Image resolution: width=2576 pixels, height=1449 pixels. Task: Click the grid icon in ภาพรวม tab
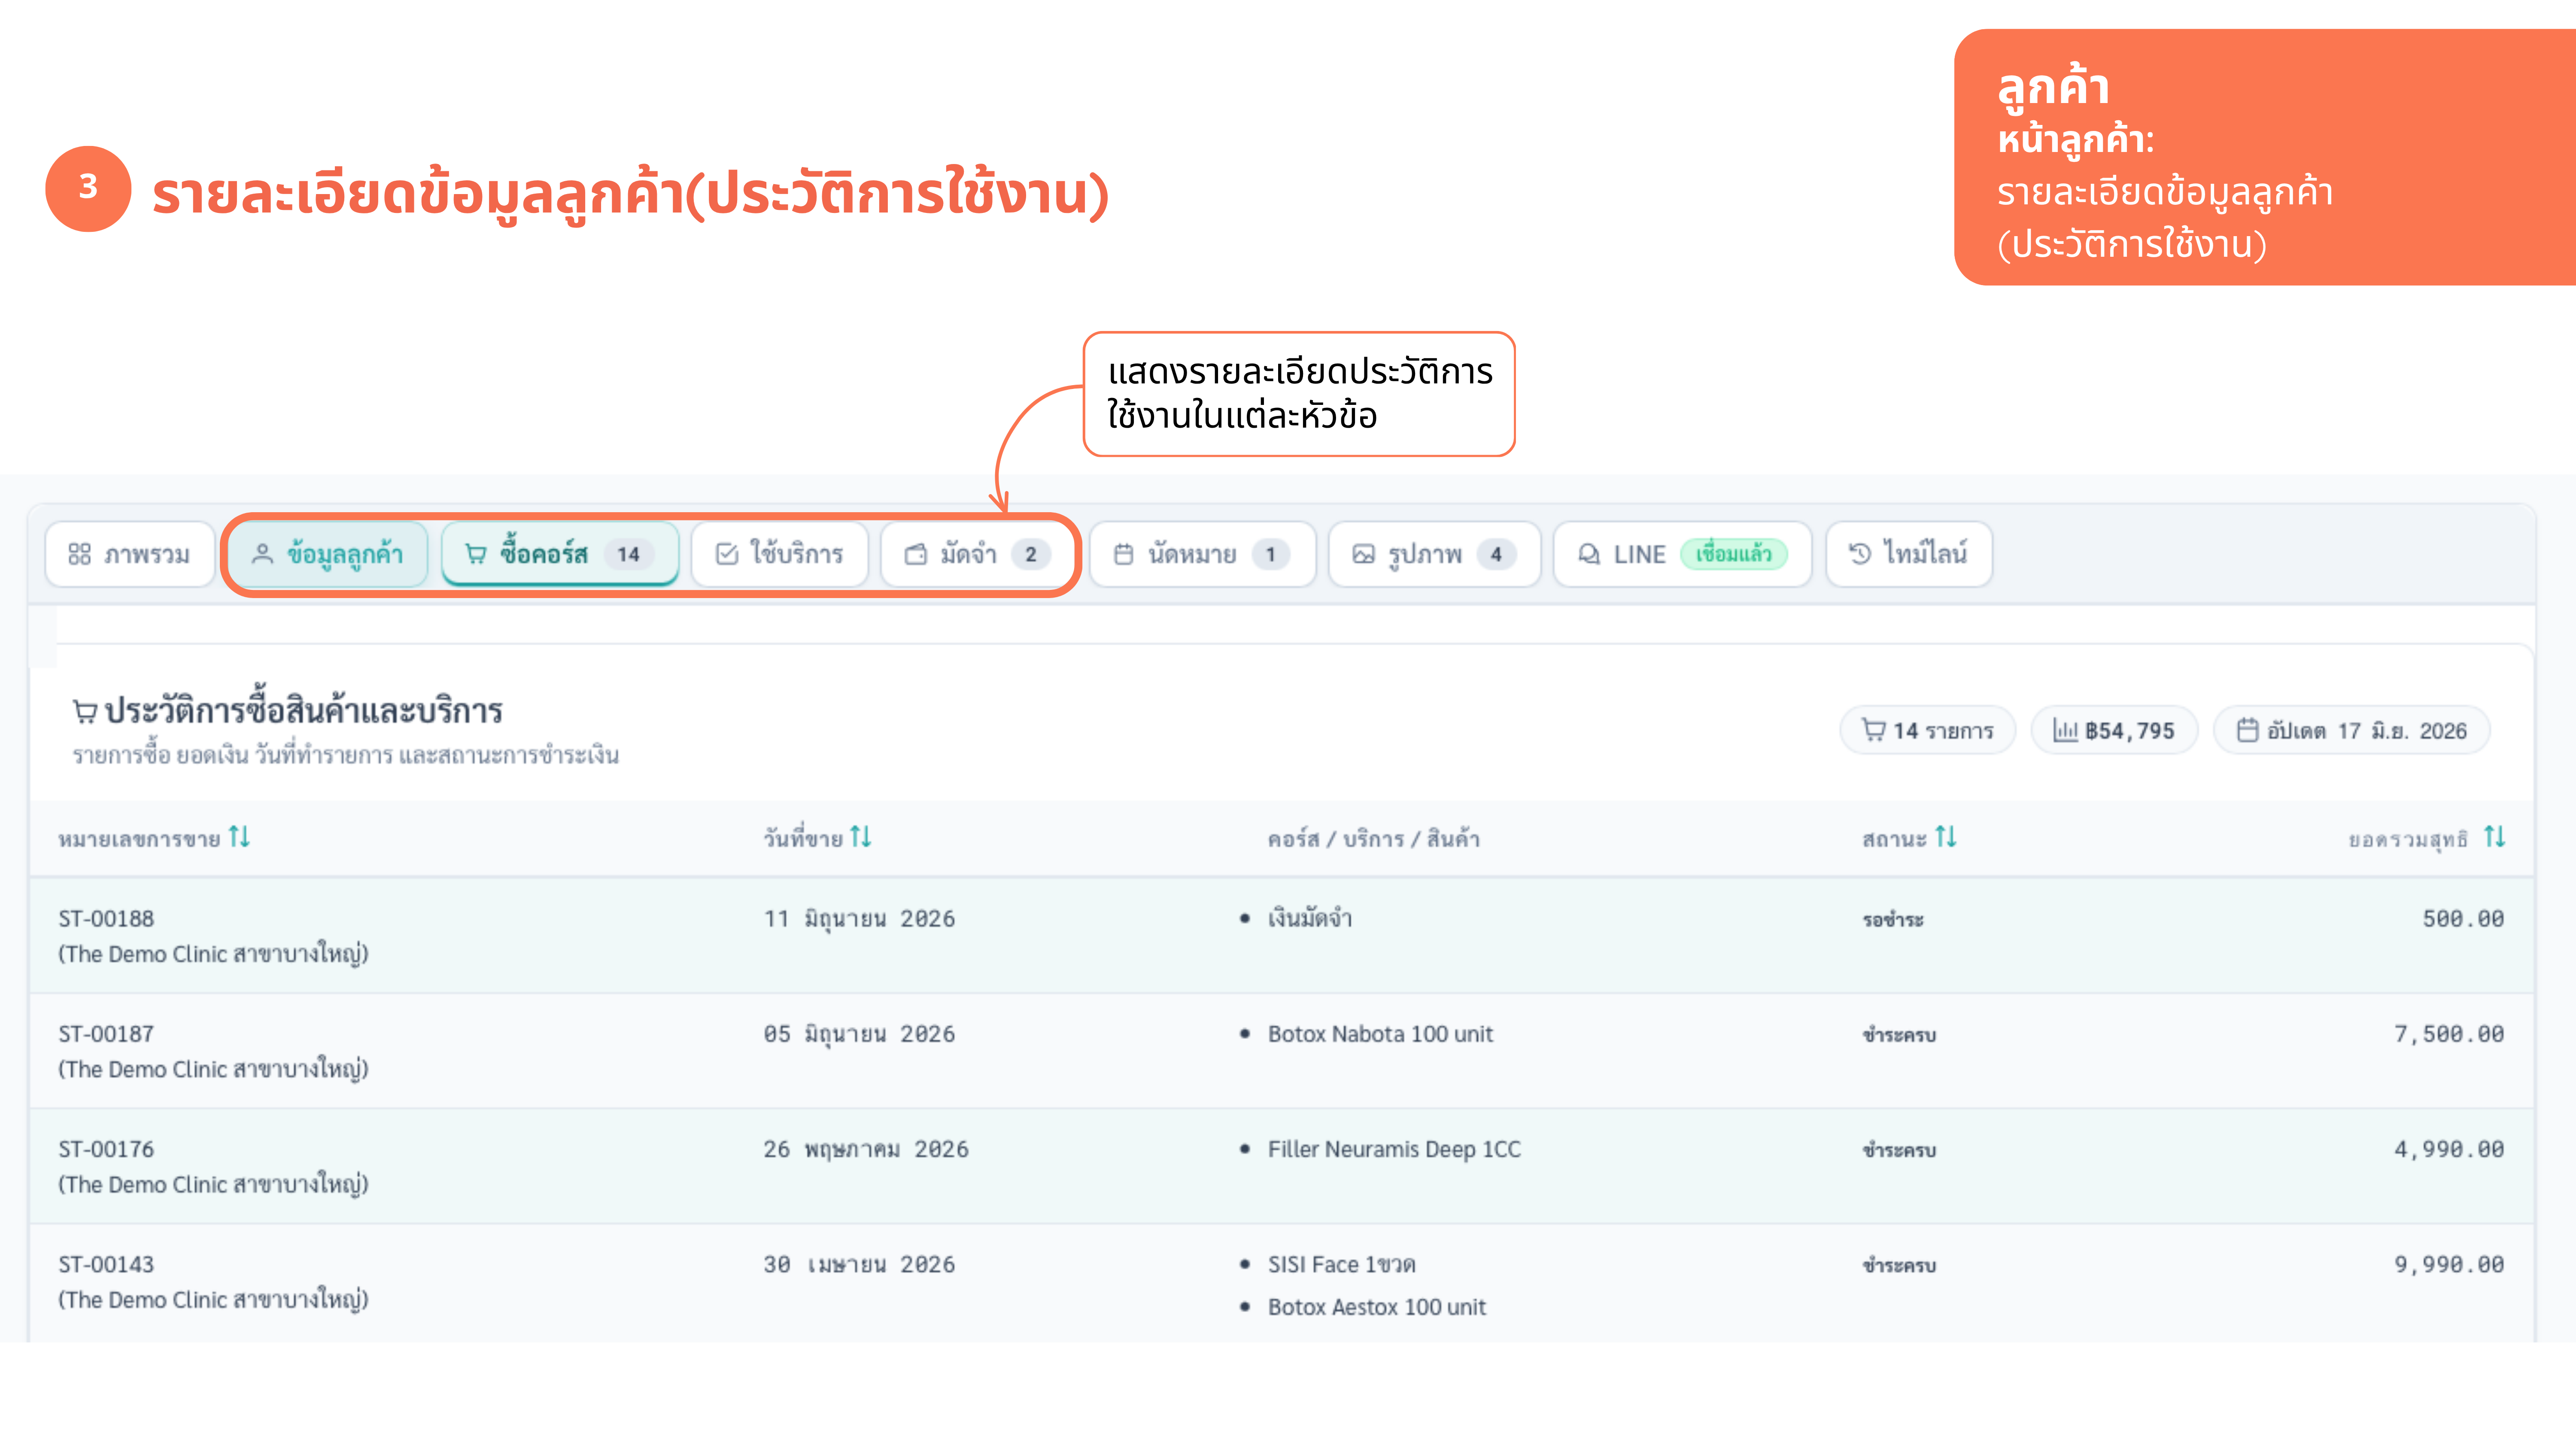[80, 554]
